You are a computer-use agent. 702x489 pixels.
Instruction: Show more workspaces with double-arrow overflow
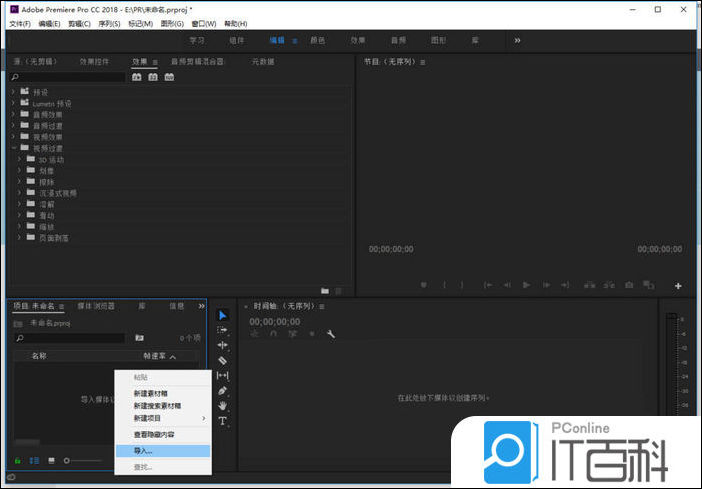point(517,41)
